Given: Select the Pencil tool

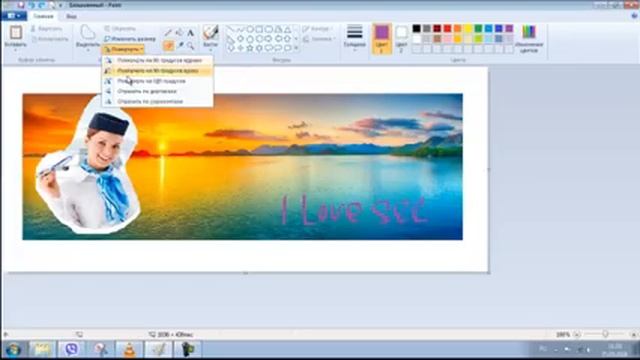Looking at the screenshot, I should pyautogui.click(x=168, y=33).
